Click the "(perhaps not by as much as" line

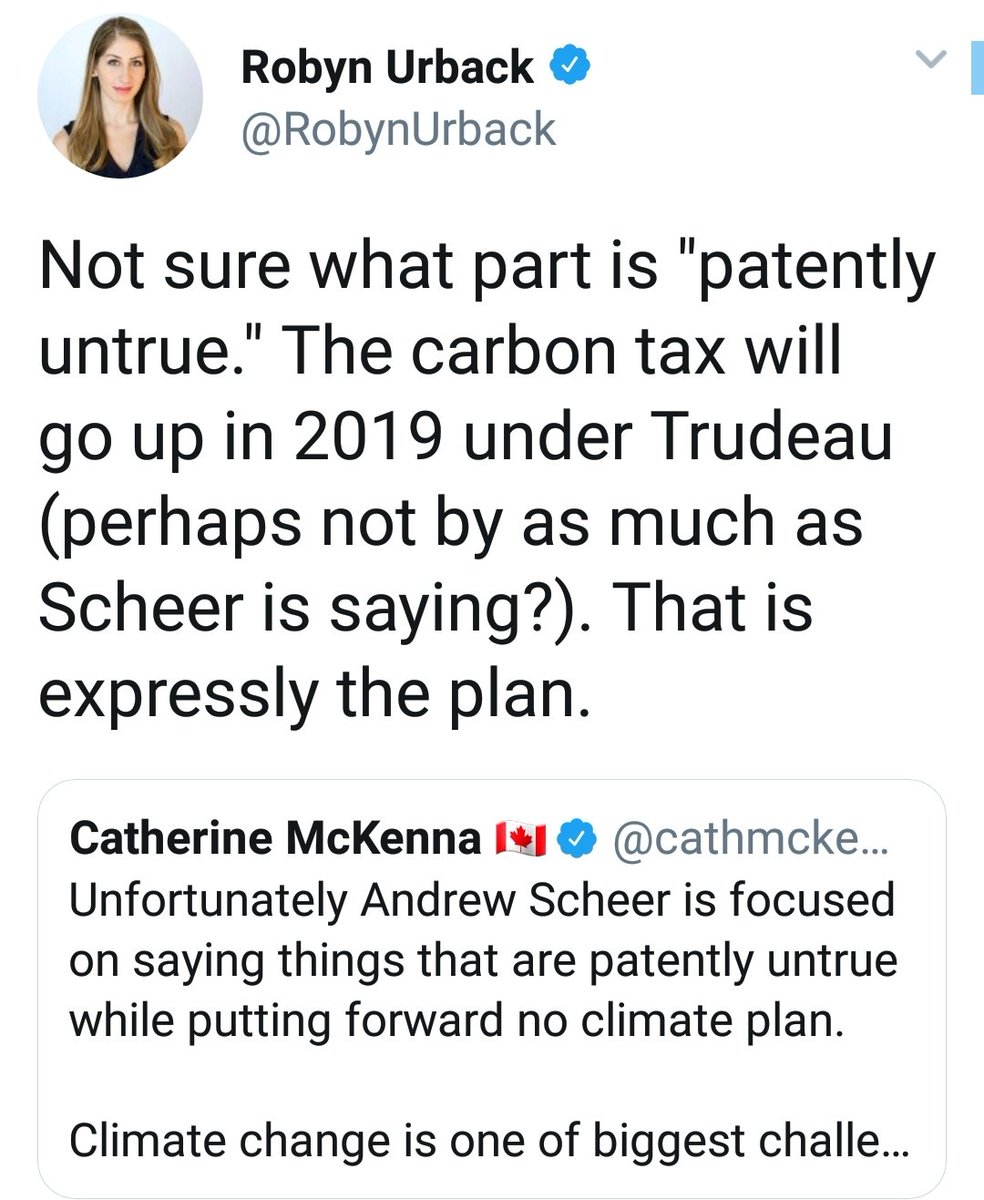pos(450,523)
